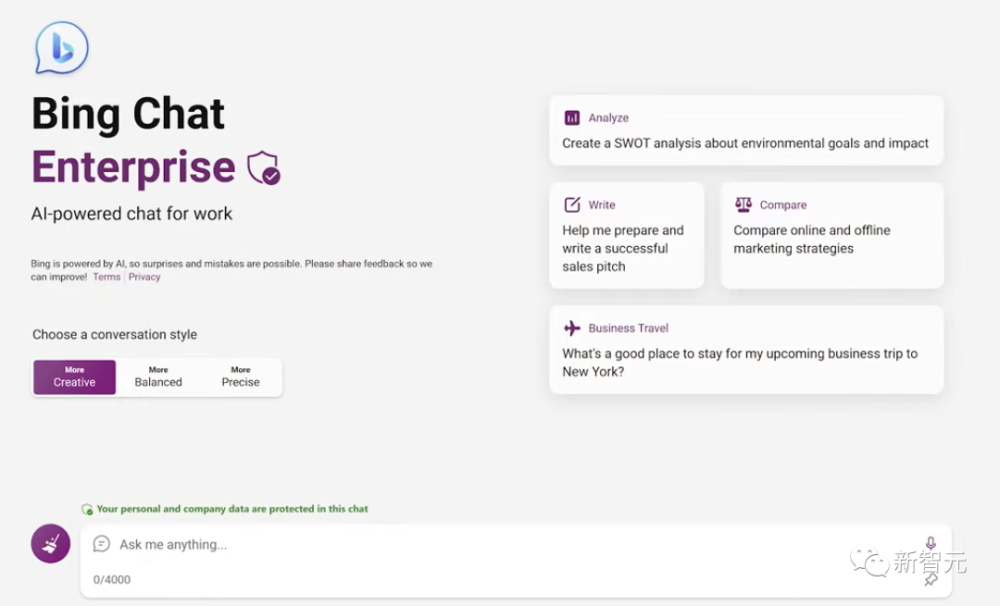Click the Compare scales icon
The width and height of the screenshot is (1000, 606).
(x=743, y=205)
